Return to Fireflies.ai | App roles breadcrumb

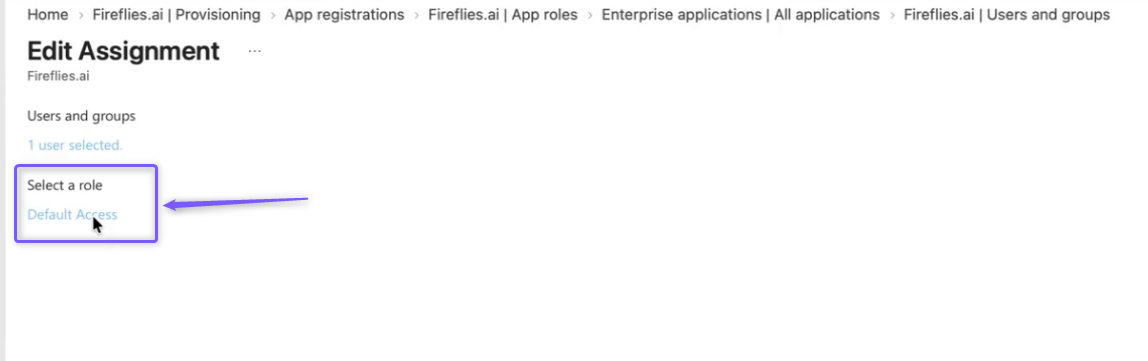point(503,15)
